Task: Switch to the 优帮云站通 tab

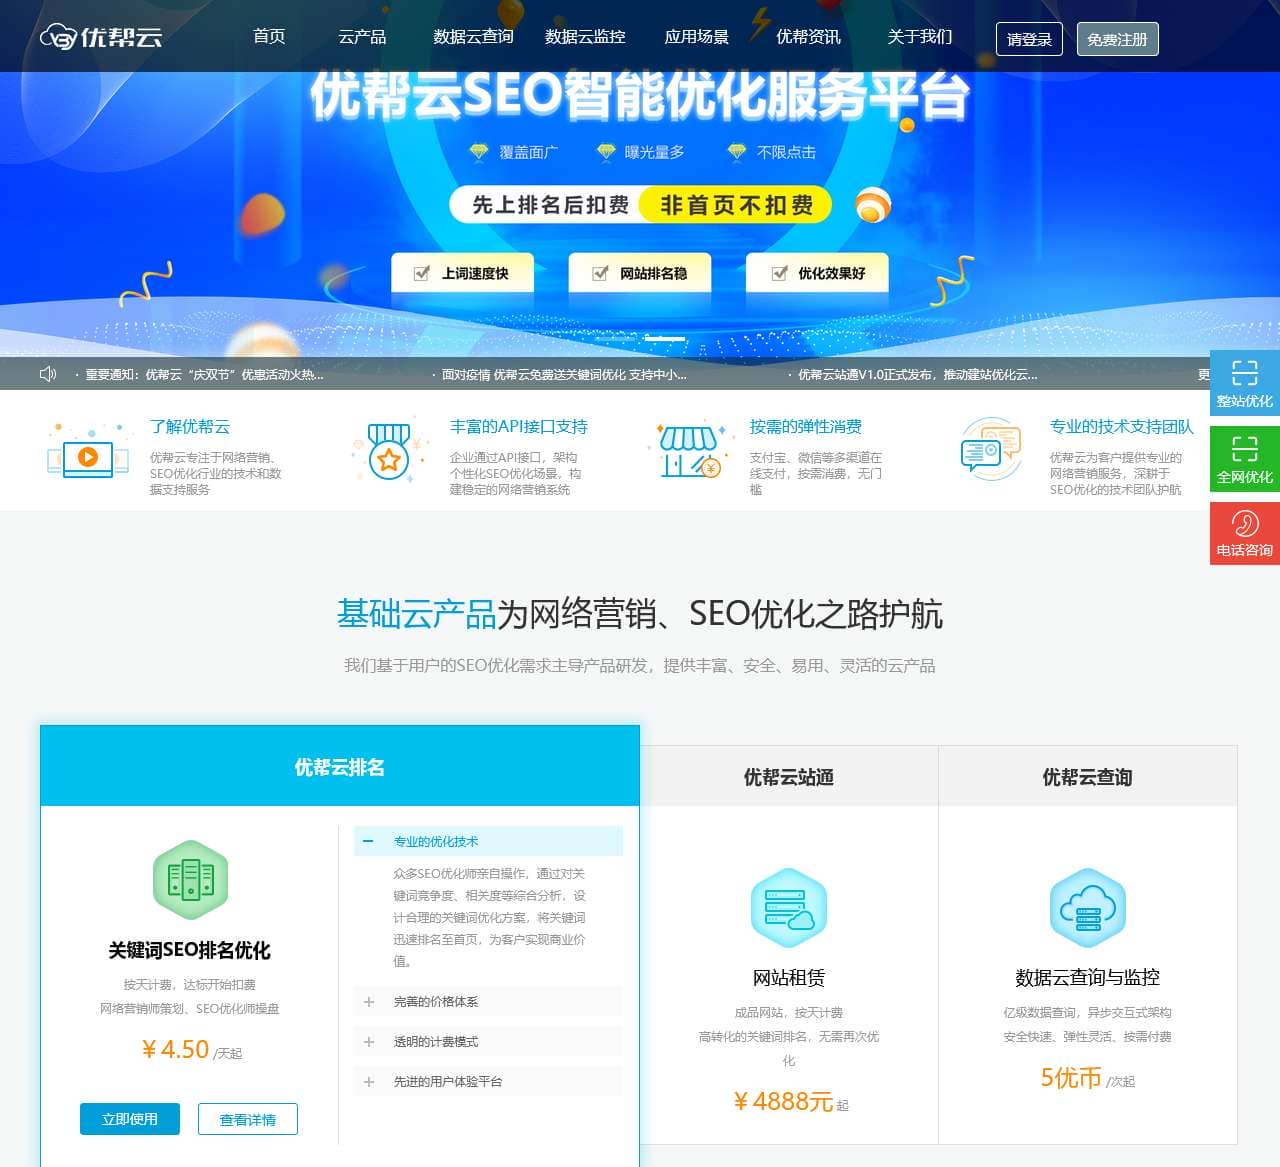Action: point(789,777)
